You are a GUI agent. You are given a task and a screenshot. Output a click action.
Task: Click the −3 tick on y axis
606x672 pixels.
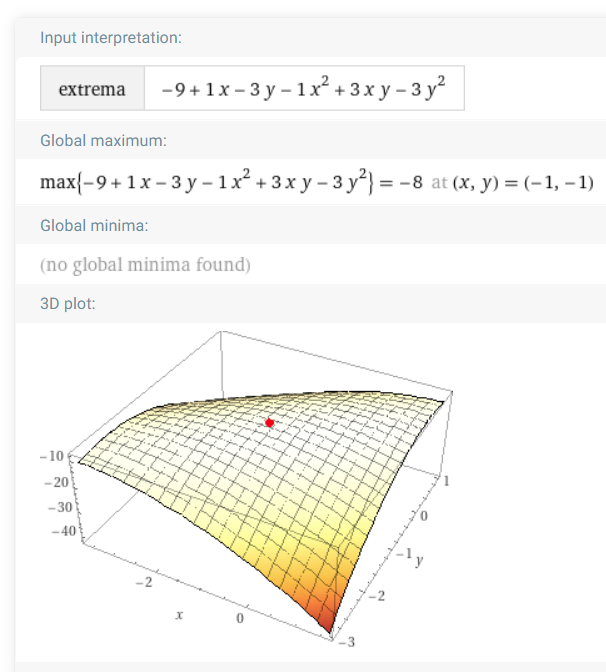[x=347, y=642]
